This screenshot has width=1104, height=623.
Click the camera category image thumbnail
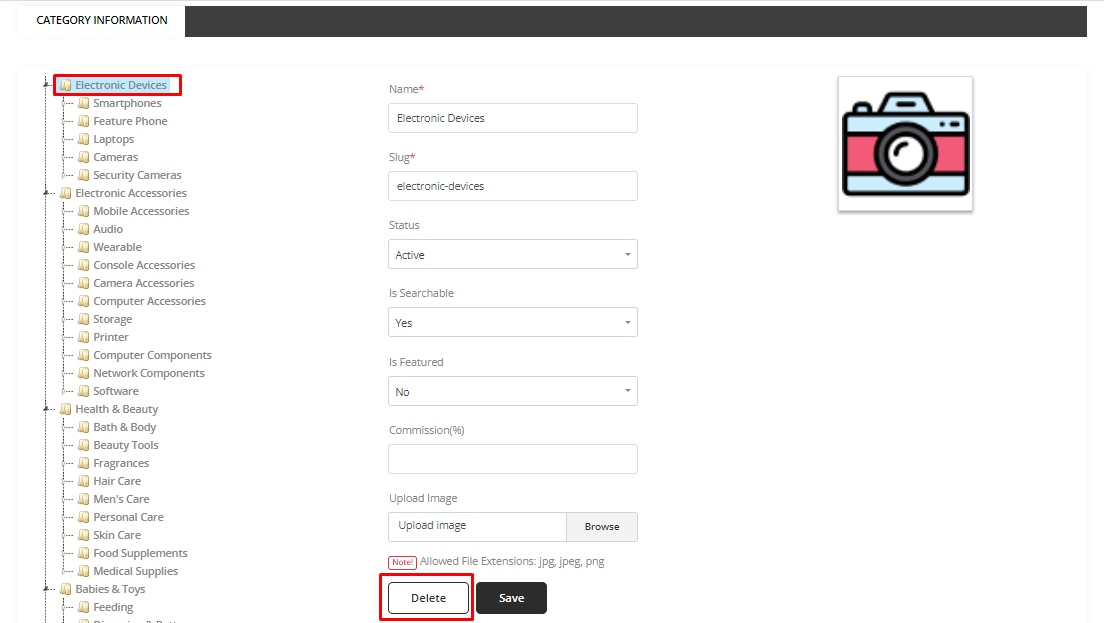pyautogui.click(x=905, y=144)
